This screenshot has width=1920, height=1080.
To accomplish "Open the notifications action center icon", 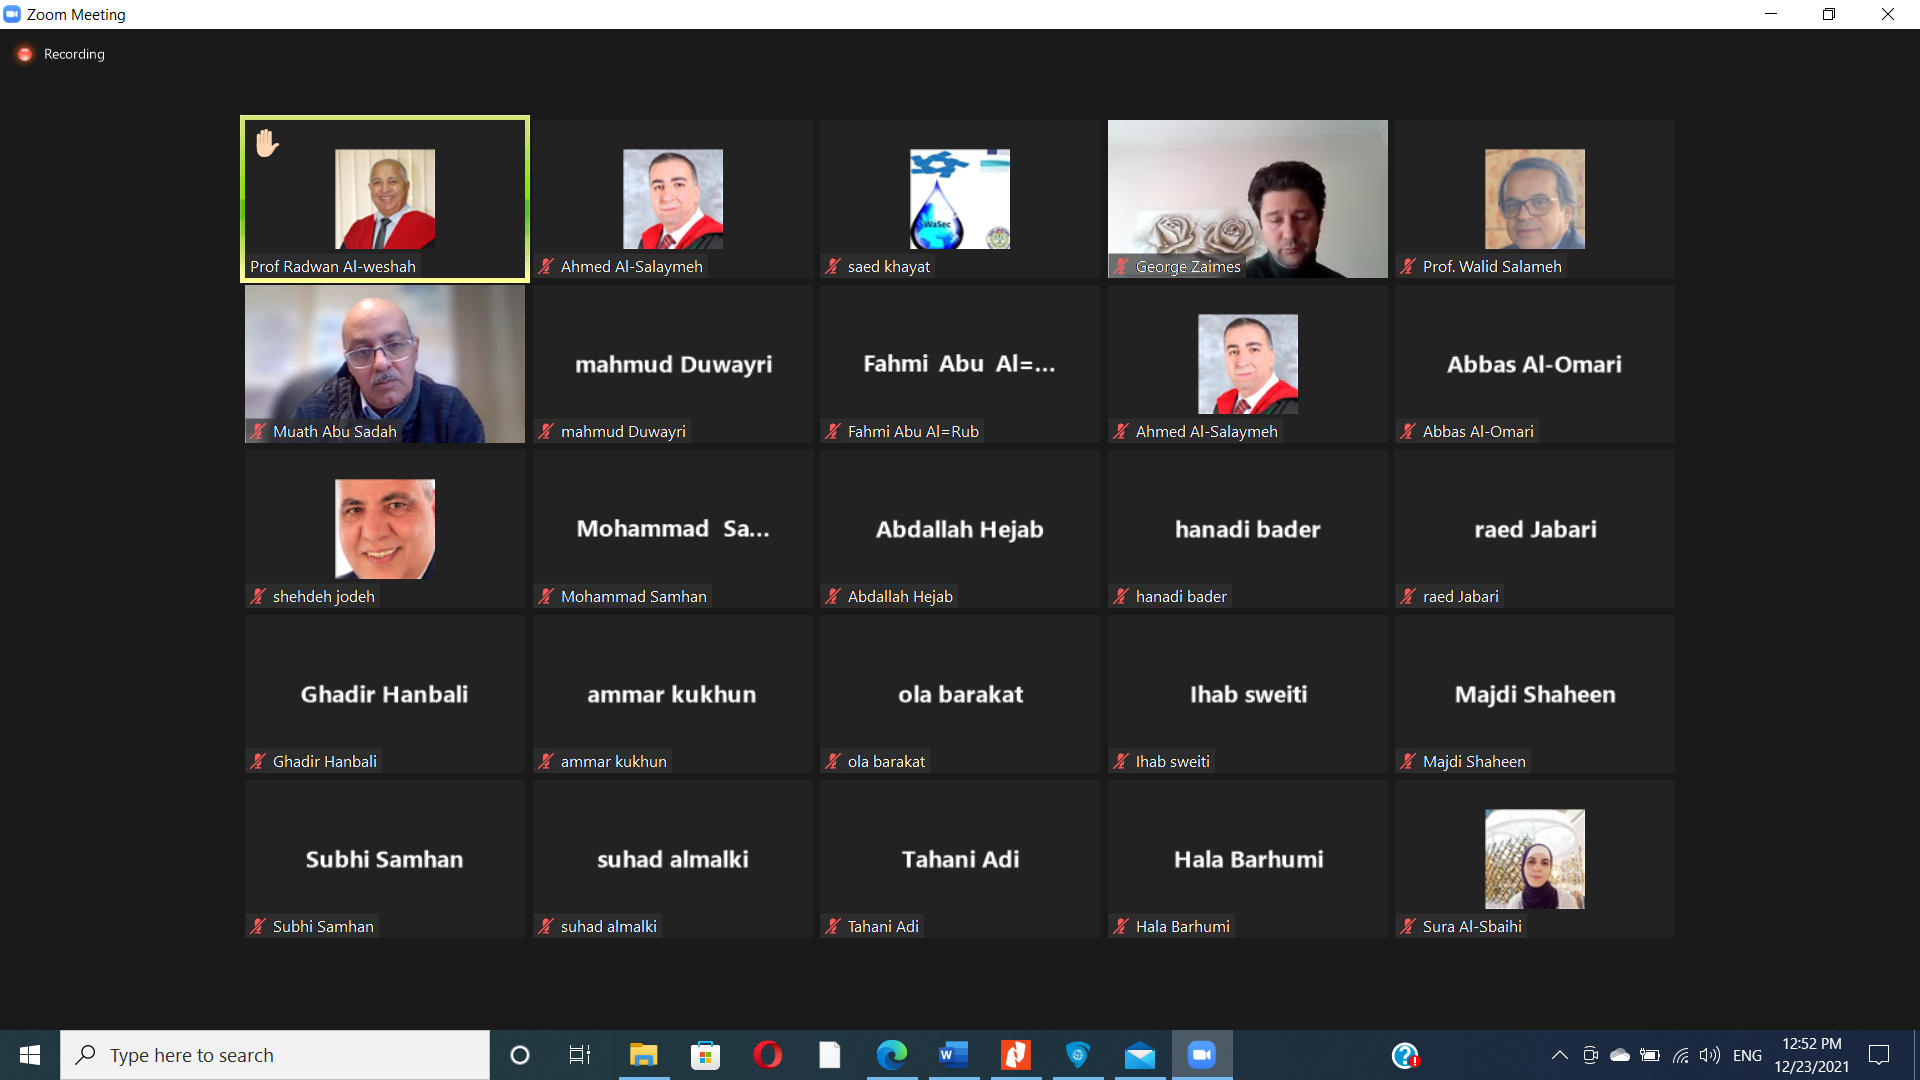I will tap(1879, 1055).
